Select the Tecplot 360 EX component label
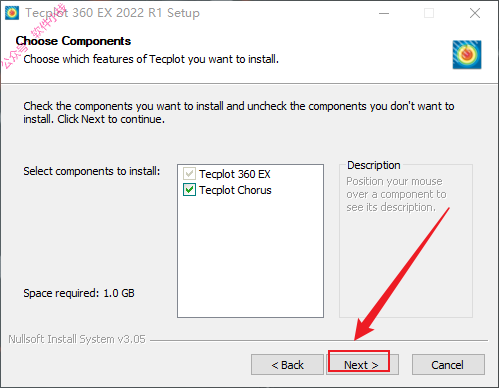Image resolution: width=499 pixels, height=388 pixels. tap(235, 174)
